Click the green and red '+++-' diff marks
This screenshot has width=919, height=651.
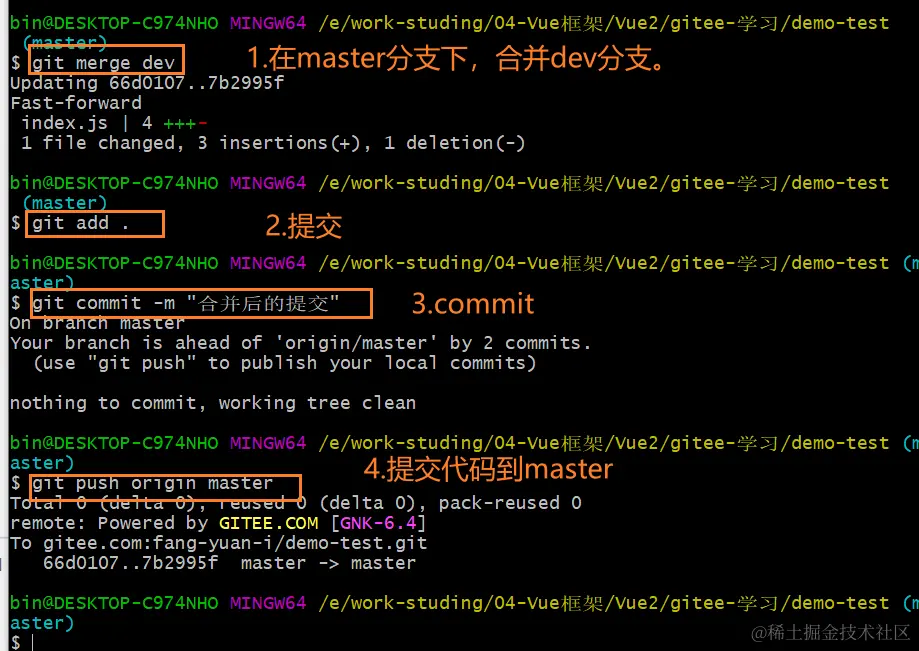pyautogui.click(x=185, y=124)
